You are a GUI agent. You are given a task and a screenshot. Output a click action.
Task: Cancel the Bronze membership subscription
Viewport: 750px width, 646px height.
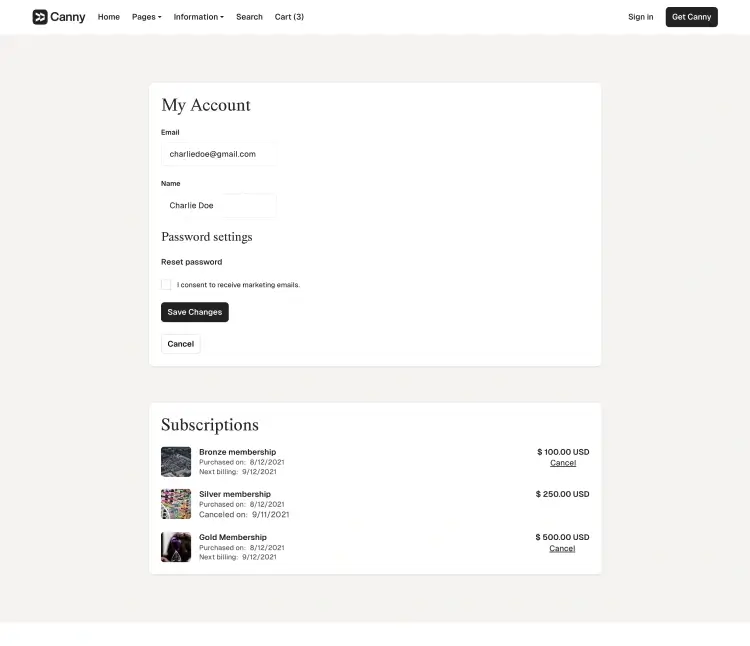[x=563, y=463]
